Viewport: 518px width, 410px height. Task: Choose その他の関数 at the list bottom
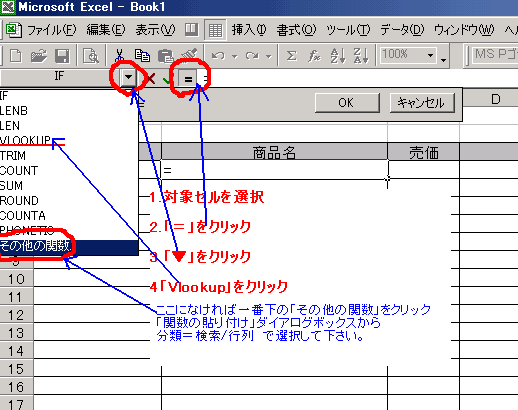[69, 246]
